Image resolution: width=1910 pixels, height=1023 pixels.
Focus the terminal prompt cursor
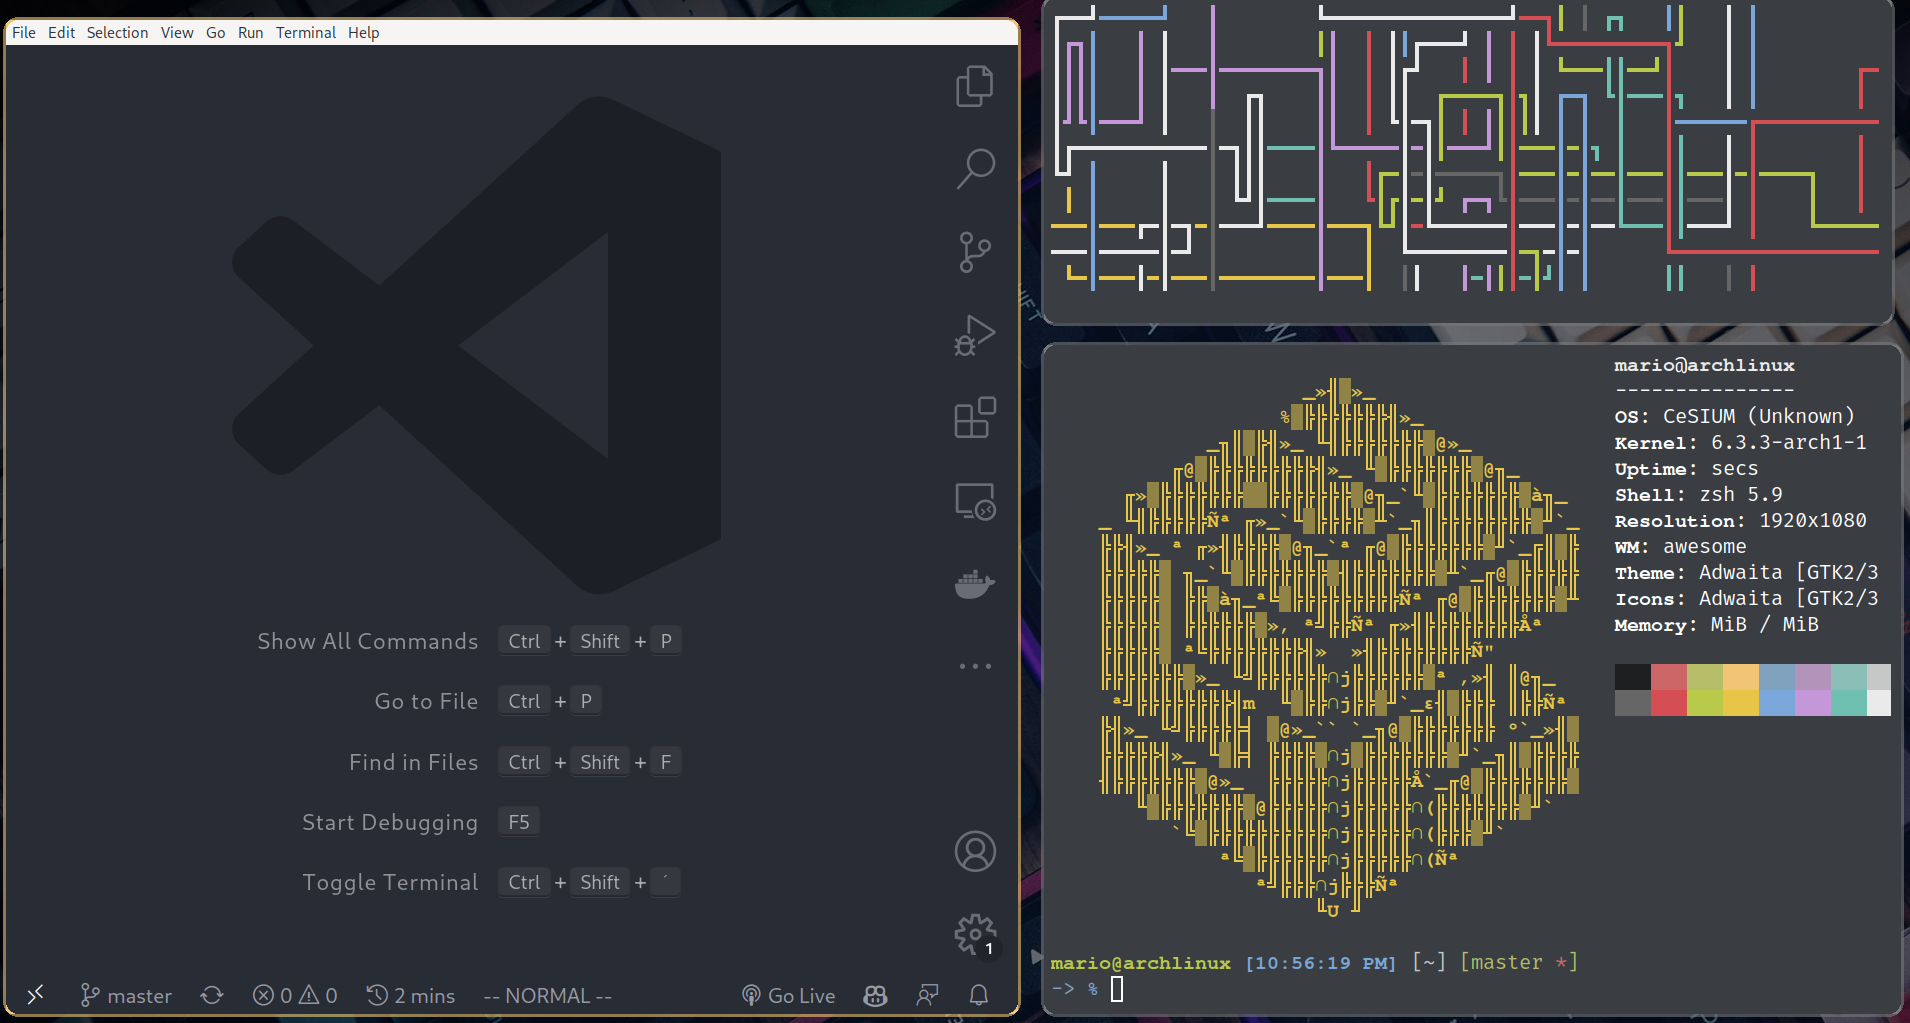pyautogui.click(x=1117, y=989)
